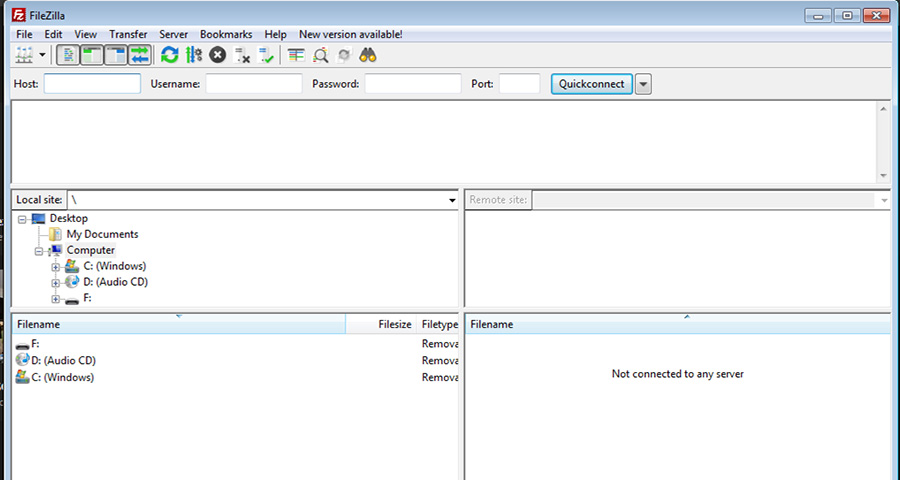
Task: Click the disconnect from server icon
Action: pyautogui.click(x=242, y=56)
